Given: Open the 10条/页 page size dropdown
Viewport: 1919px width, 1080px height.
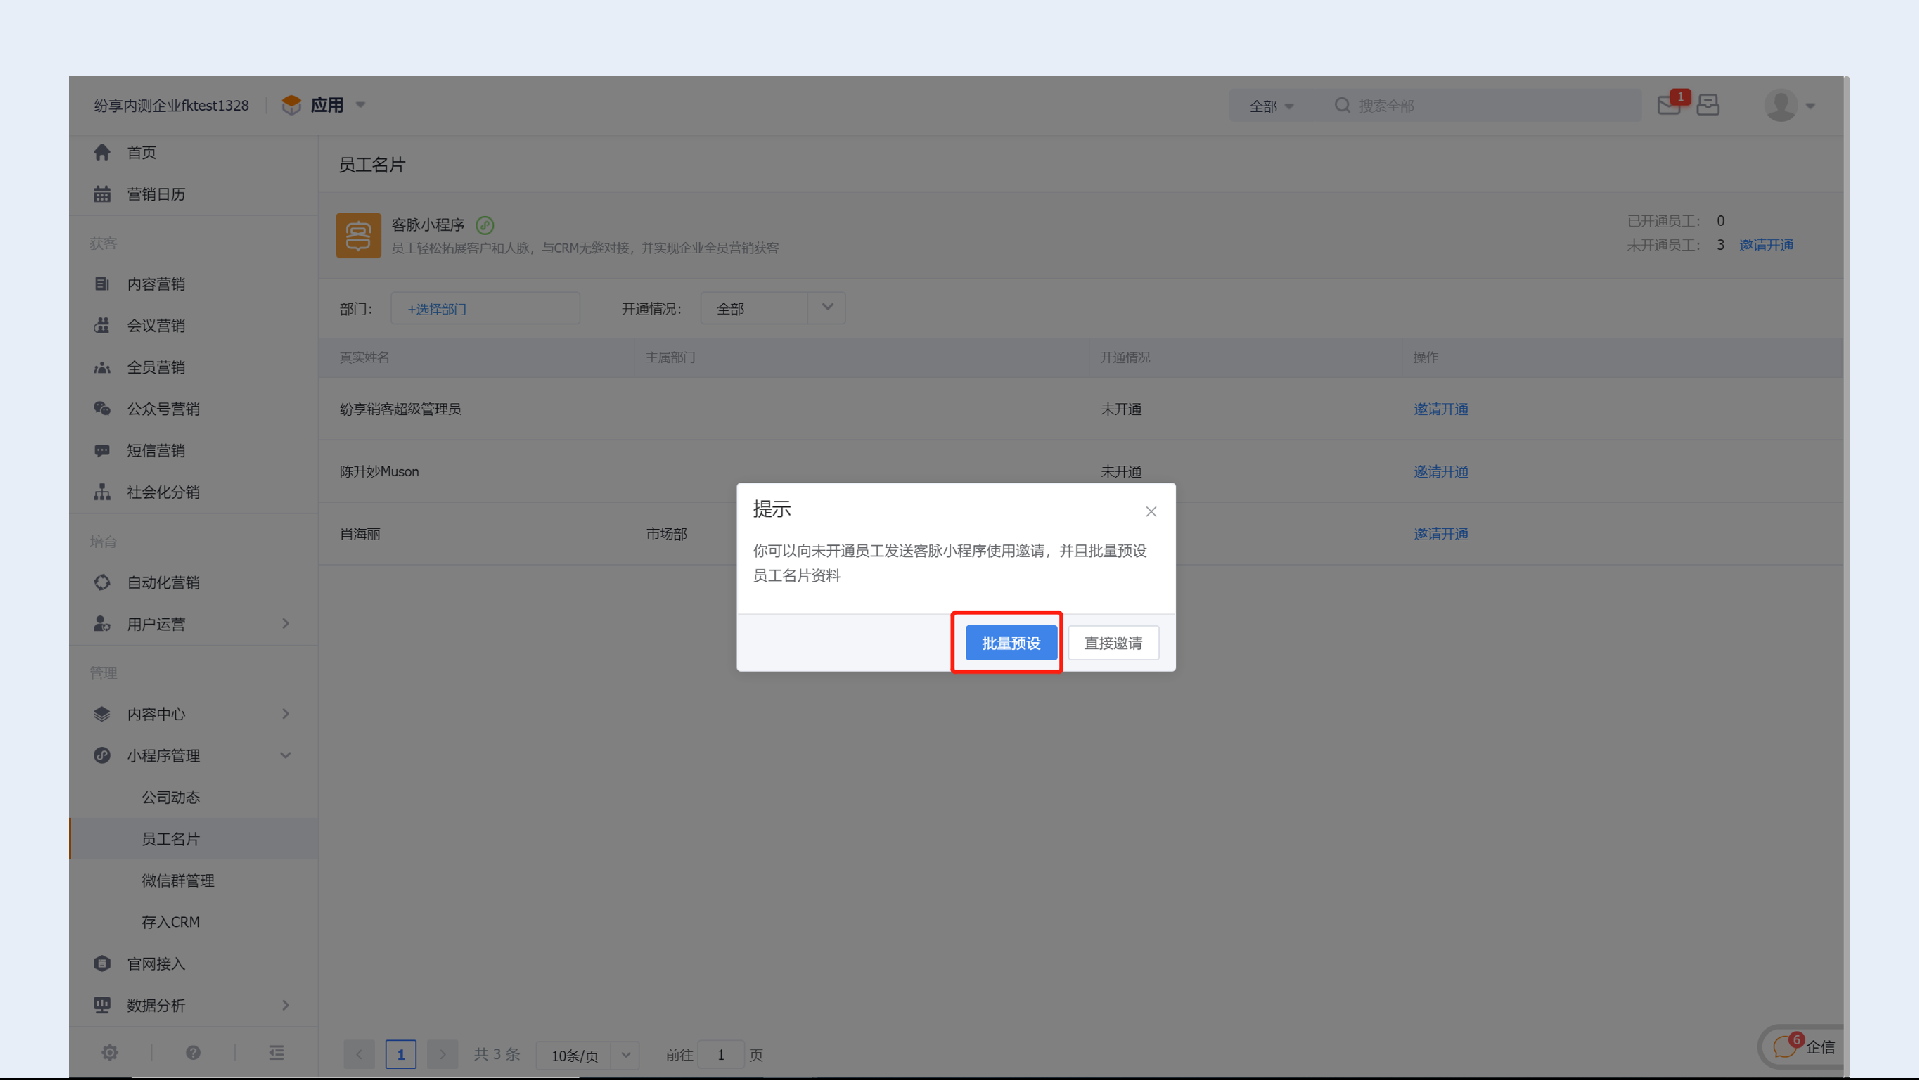Looking at the screenshot, I should (587, 1055).
